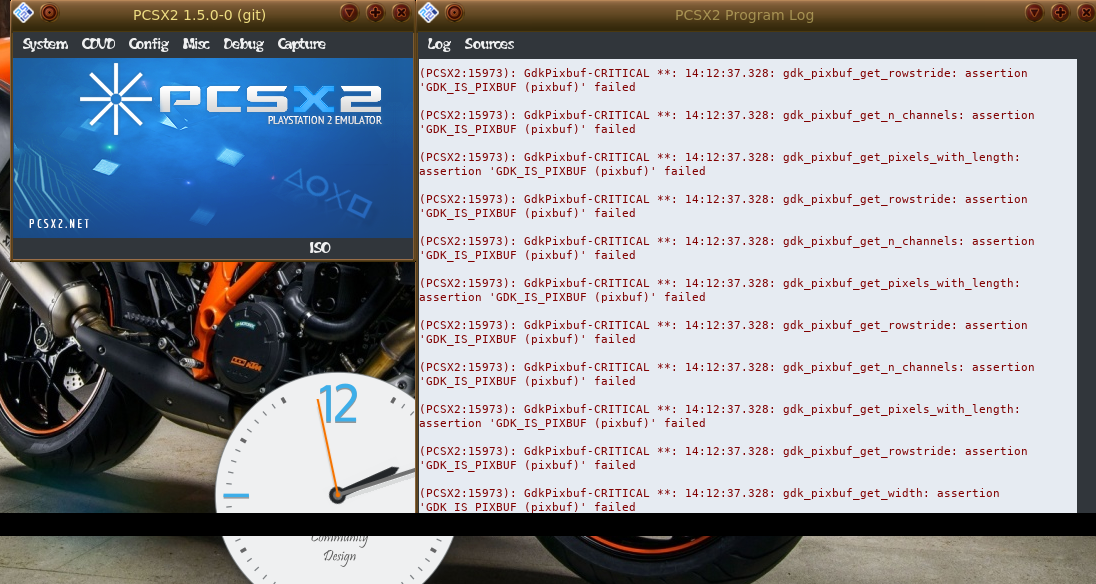Image resolution: width=1096 pixels, height=584 pixels.
Task: Click the round pin button in Program Log titlebar
Action: pos(454,13)
